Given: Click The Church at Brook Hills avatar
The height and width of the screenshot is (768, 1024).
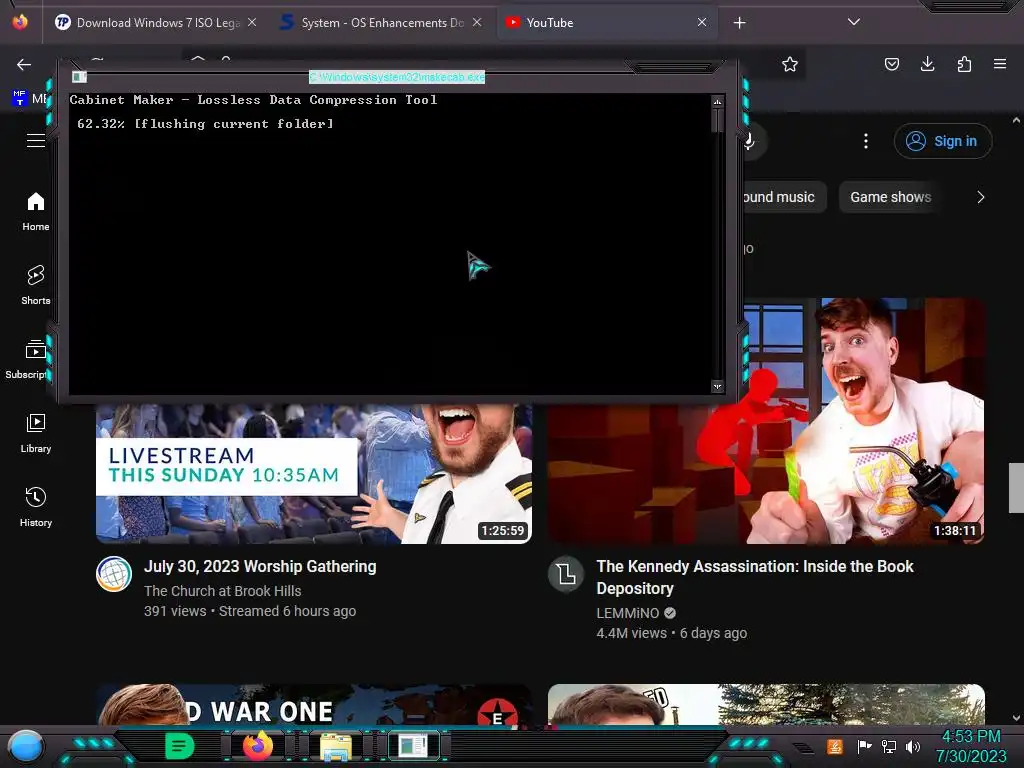Looking at the screenshot, I should pos(114,574).
